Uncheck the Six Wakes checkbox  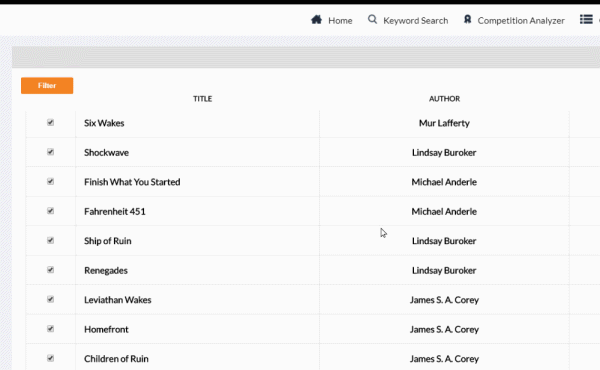(x=51, y=122)
